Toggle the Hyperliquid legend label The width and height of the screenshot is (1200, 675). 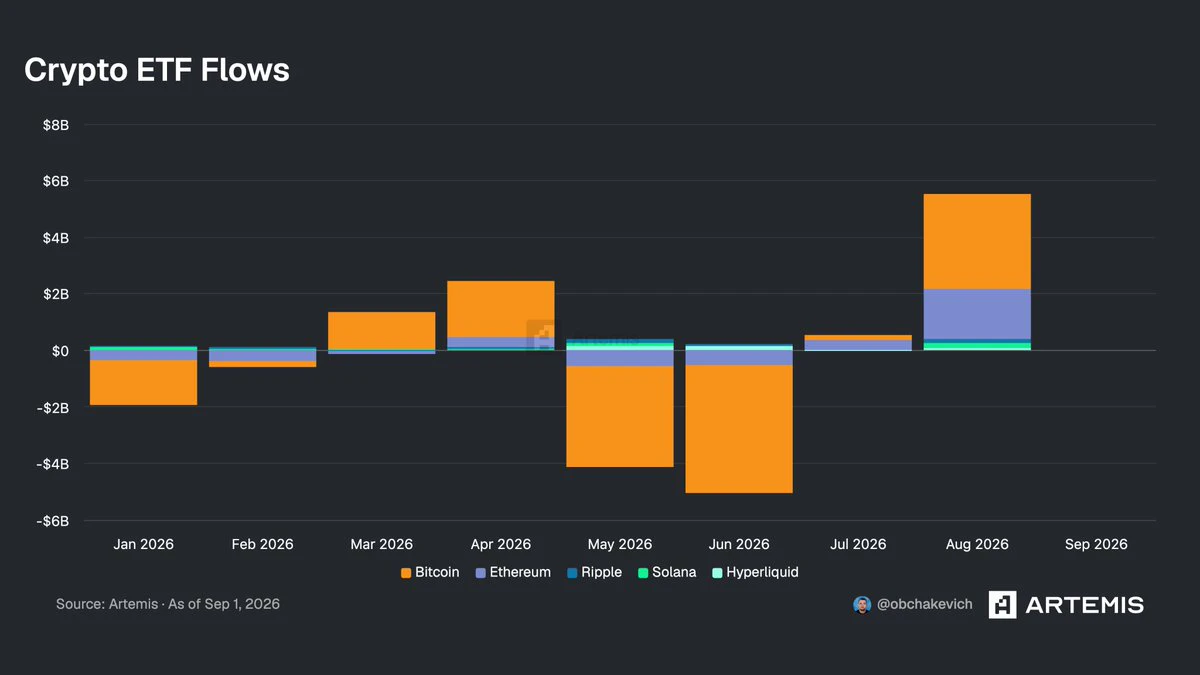pos(762,573)
